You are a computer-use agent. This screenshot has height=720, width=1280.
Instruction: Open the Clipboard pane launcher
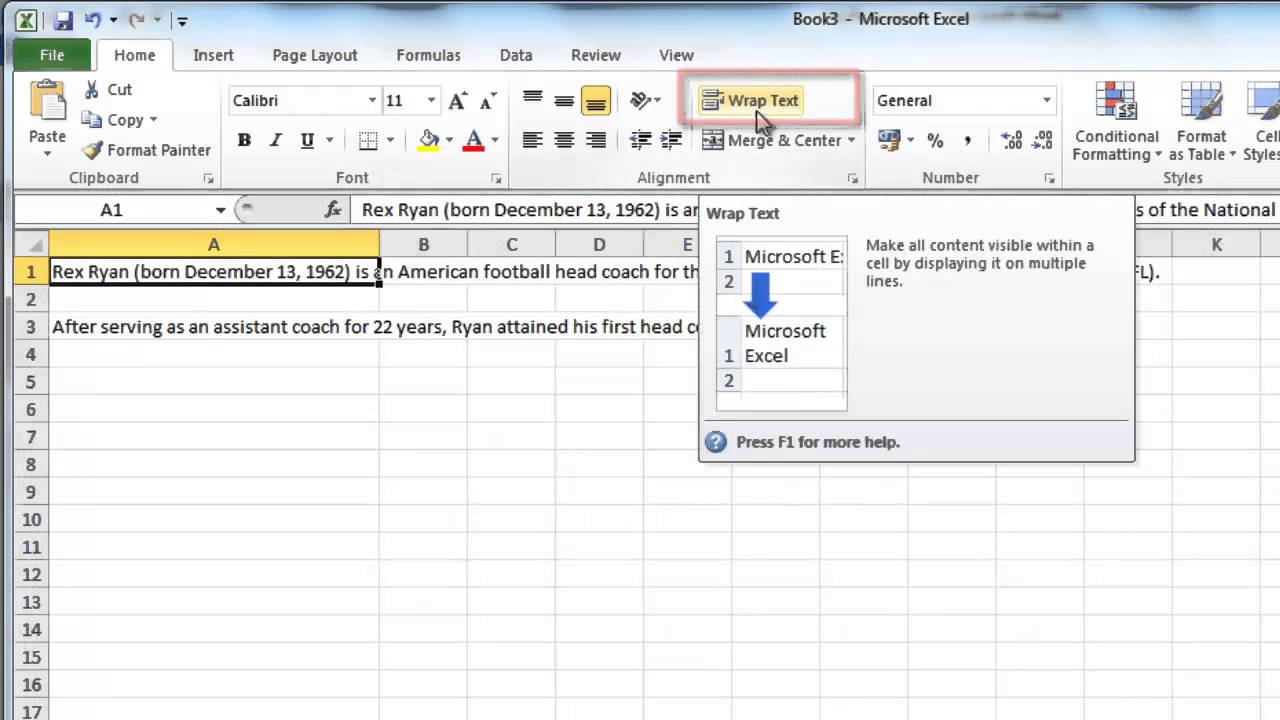click(209, 178)
